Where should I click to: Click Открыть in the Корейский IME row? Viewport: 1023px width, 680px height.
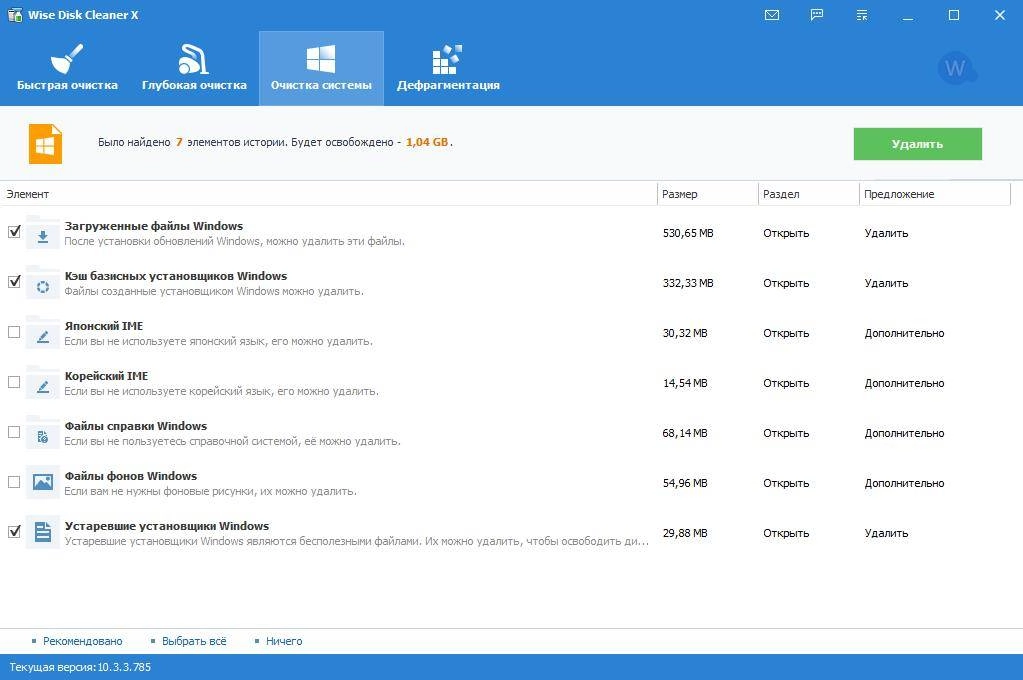pyautogui.click(x=786, y=383)
